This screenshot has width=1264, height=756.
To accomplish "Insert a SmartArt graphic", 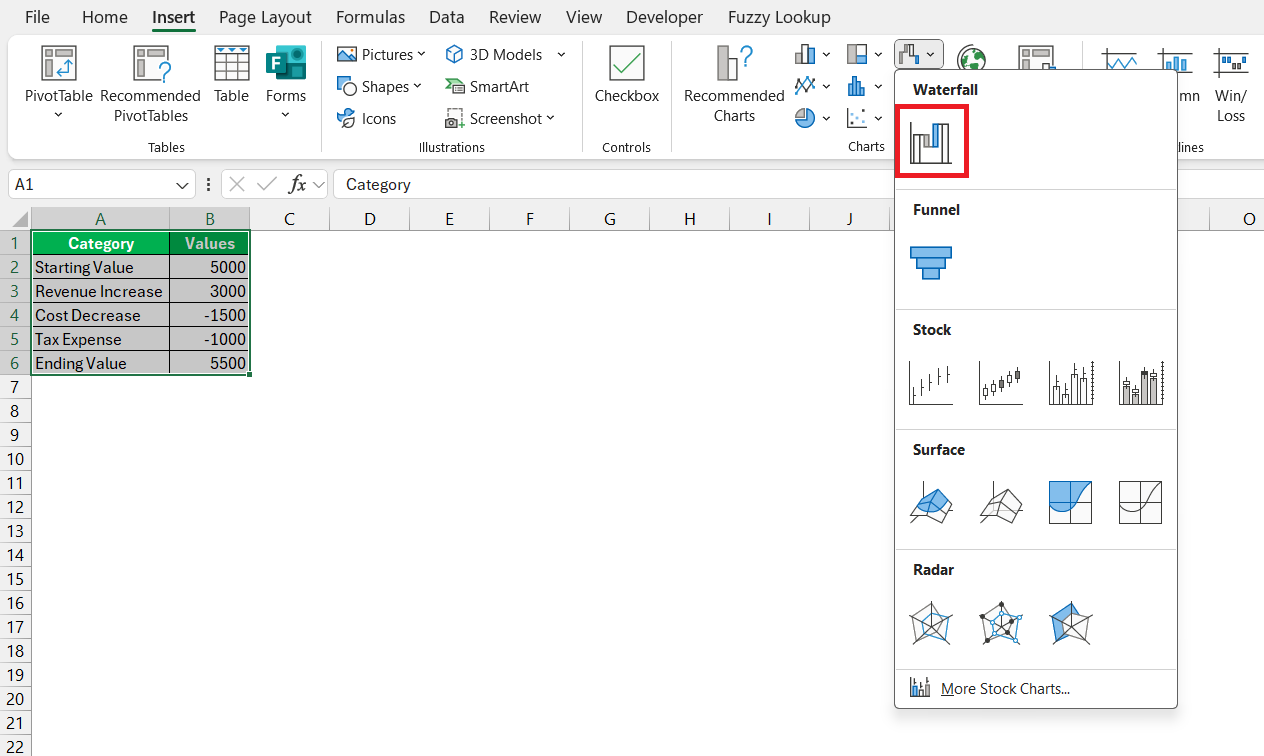I will (487, 86).
